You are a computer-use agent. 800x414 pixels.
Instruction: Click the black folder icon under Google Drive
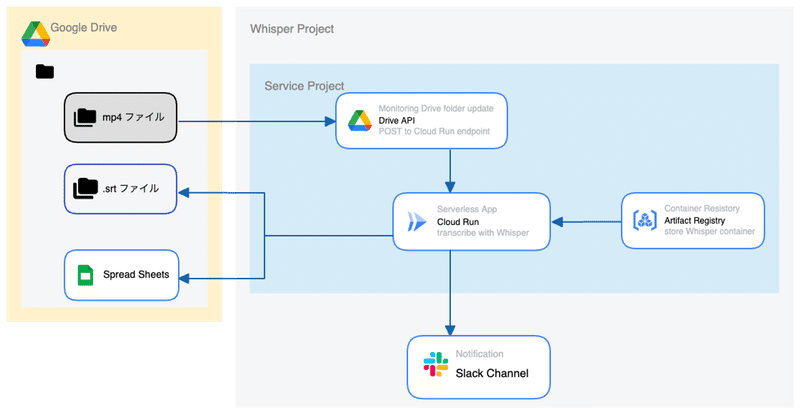(45, 71)
